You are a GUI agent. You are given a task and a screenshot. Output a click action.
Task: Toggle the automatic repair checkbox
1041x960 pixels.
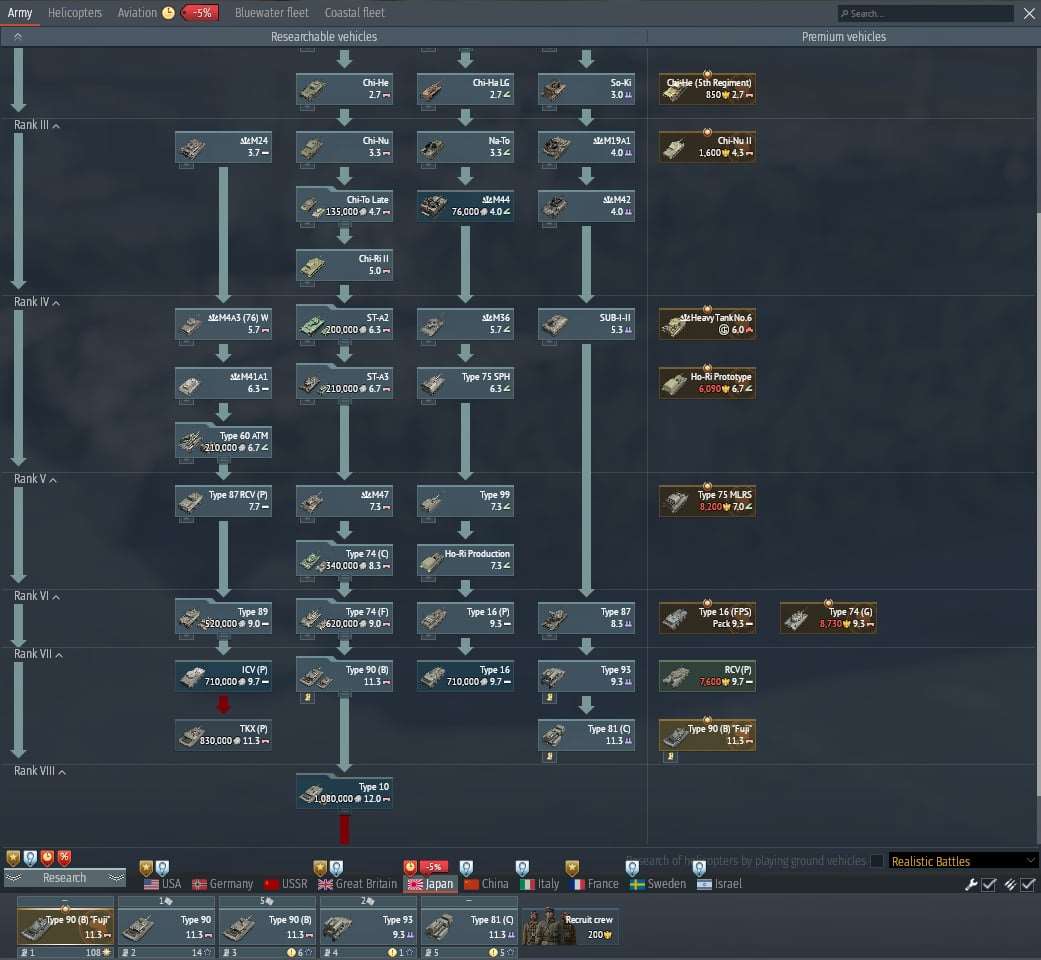click(x=989, y=884)
